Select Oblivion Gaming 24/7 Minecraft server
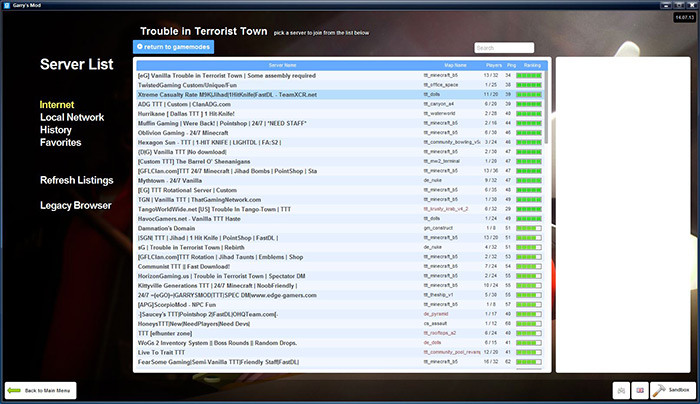Viewport: 700px width, 404px height. point(340,133)
